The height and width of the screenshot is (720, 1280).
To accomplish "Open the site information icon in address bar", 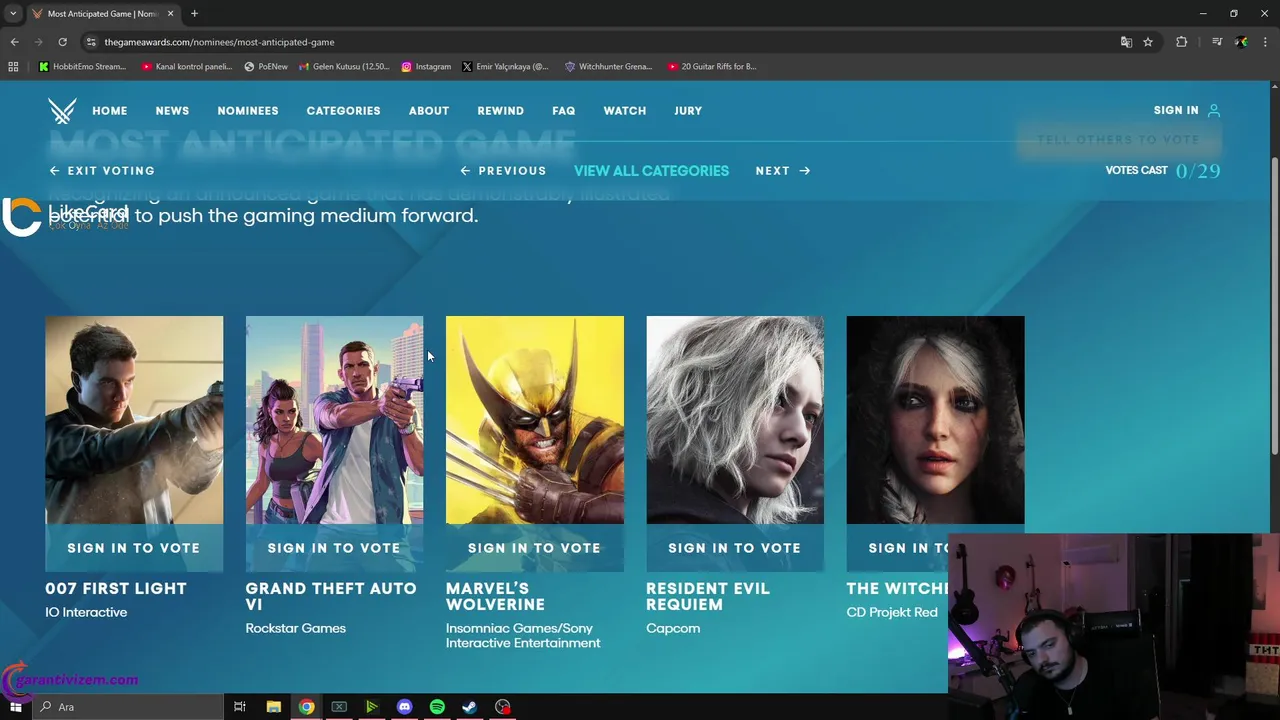I will pyautogui.click(x=91, y=42).
